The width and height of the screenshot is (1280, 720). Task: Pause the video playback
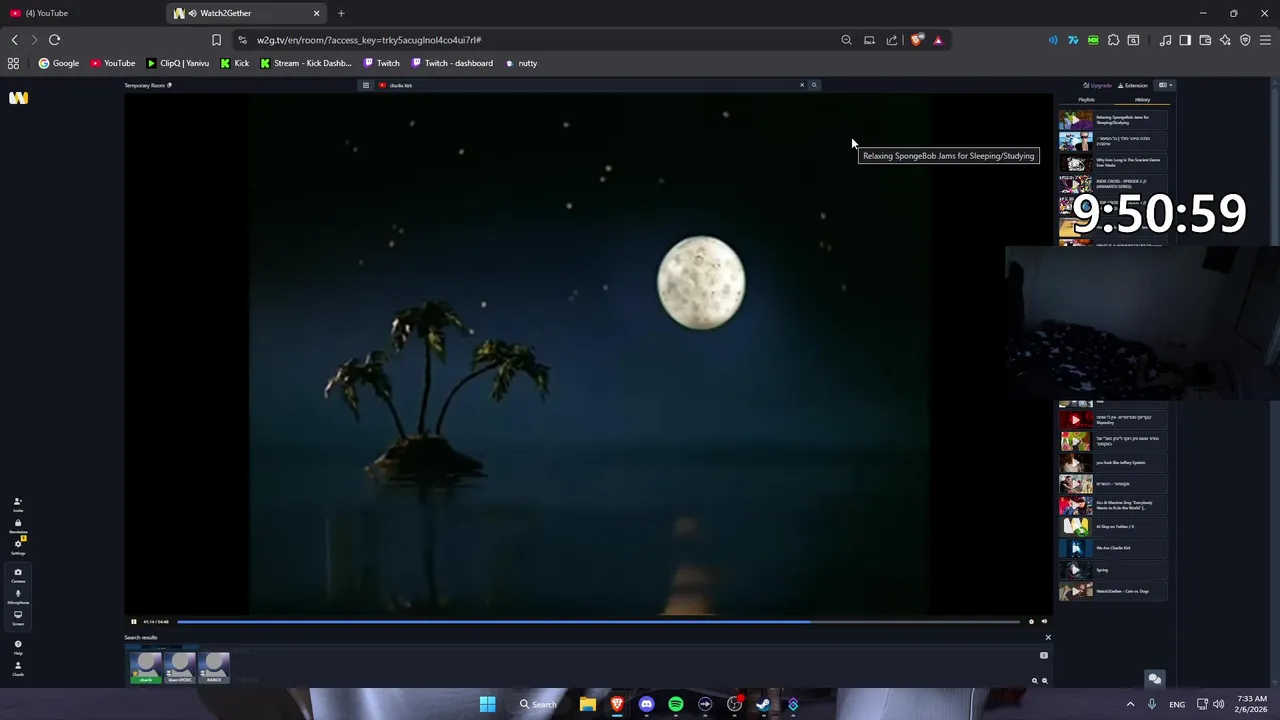pyautogui.click(x=133, y=622)
